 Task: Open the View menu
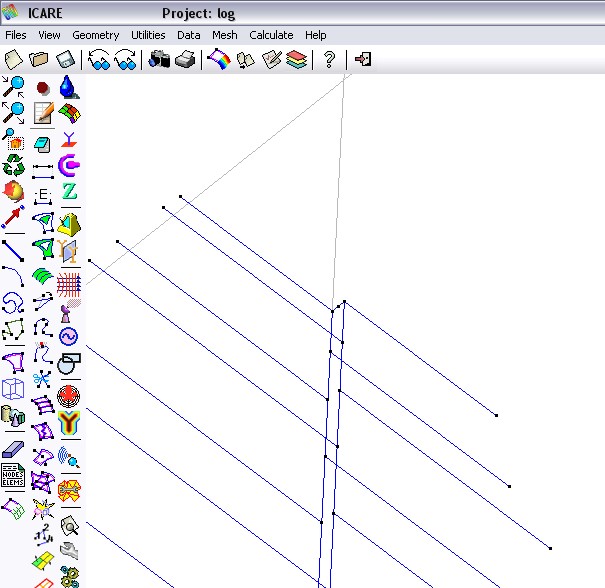click(x=49, y=35)
